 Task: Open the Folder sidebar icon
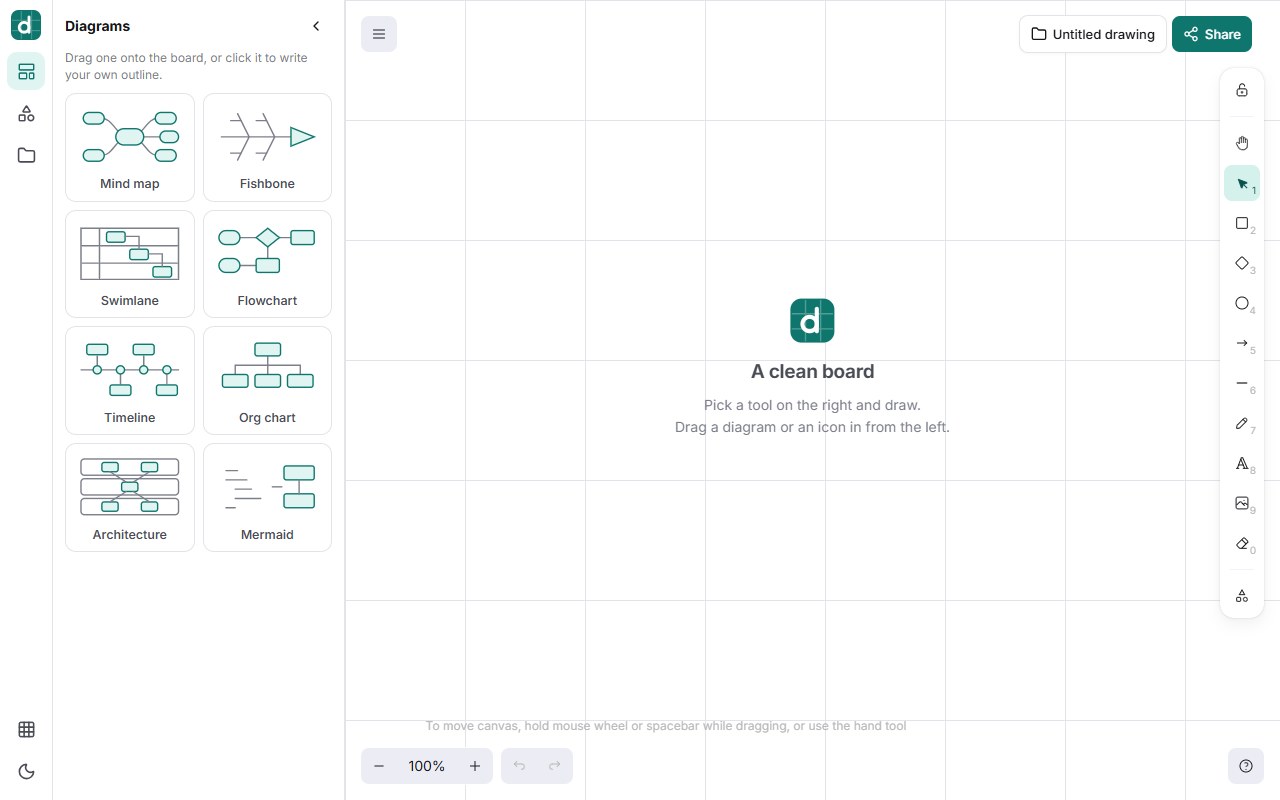coord(26,155)
